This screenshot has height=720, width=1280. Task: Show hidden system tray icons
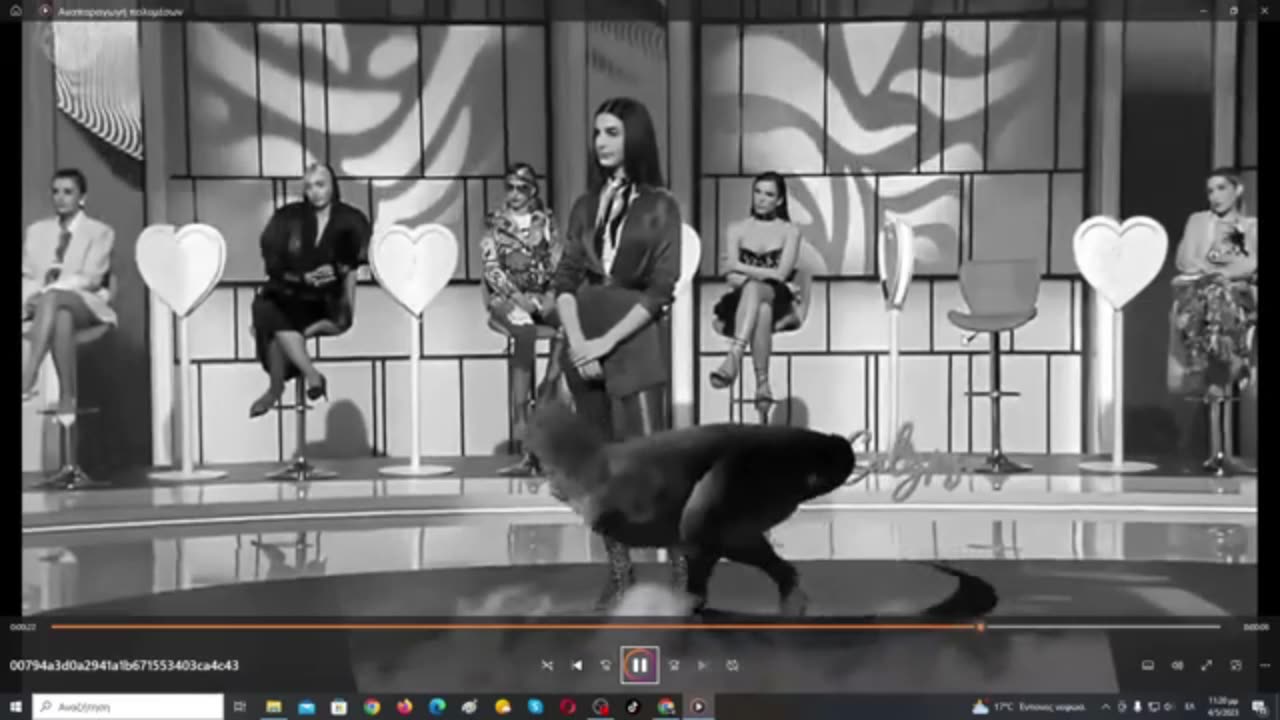pyautogui.click(x=1105, y=706)
